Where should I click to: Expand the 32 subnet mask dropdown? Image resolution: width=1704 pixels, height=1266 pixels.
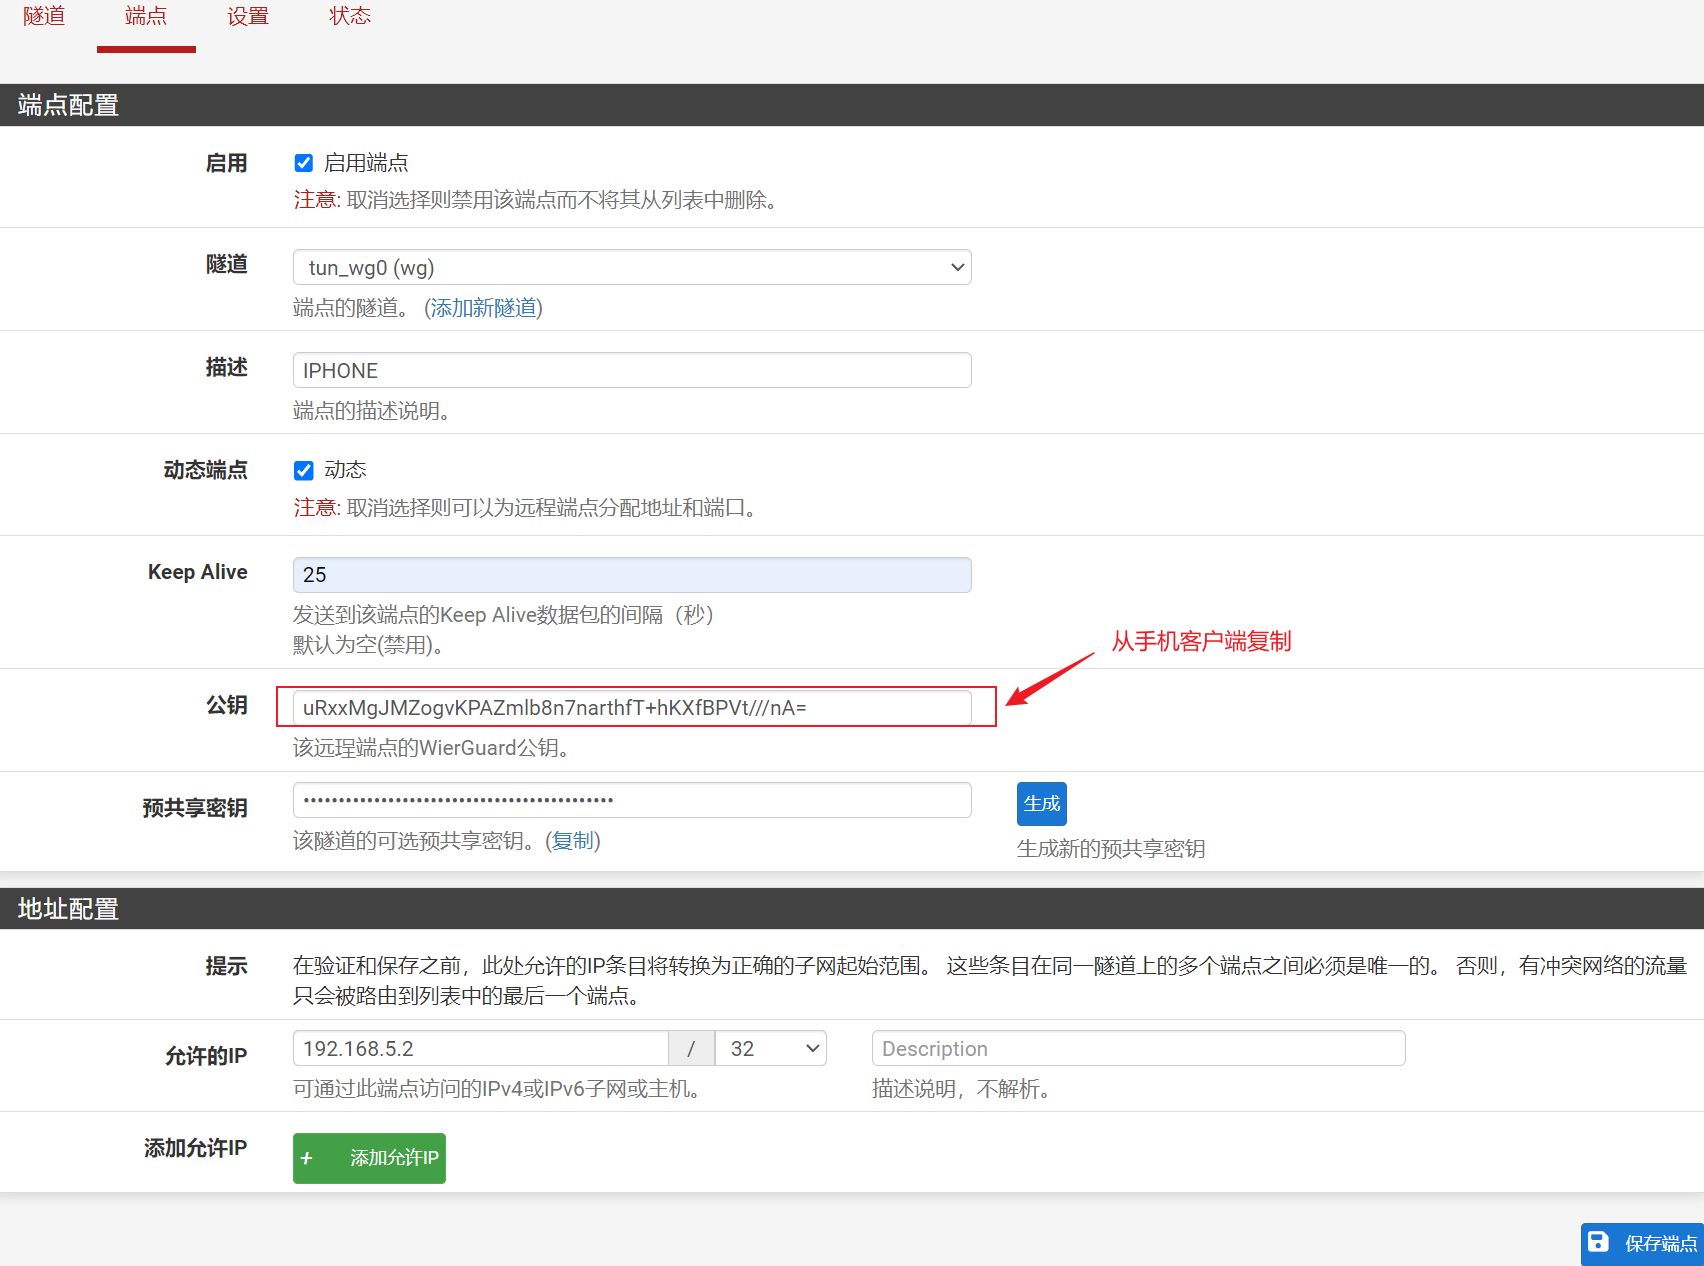point(771,1048)
